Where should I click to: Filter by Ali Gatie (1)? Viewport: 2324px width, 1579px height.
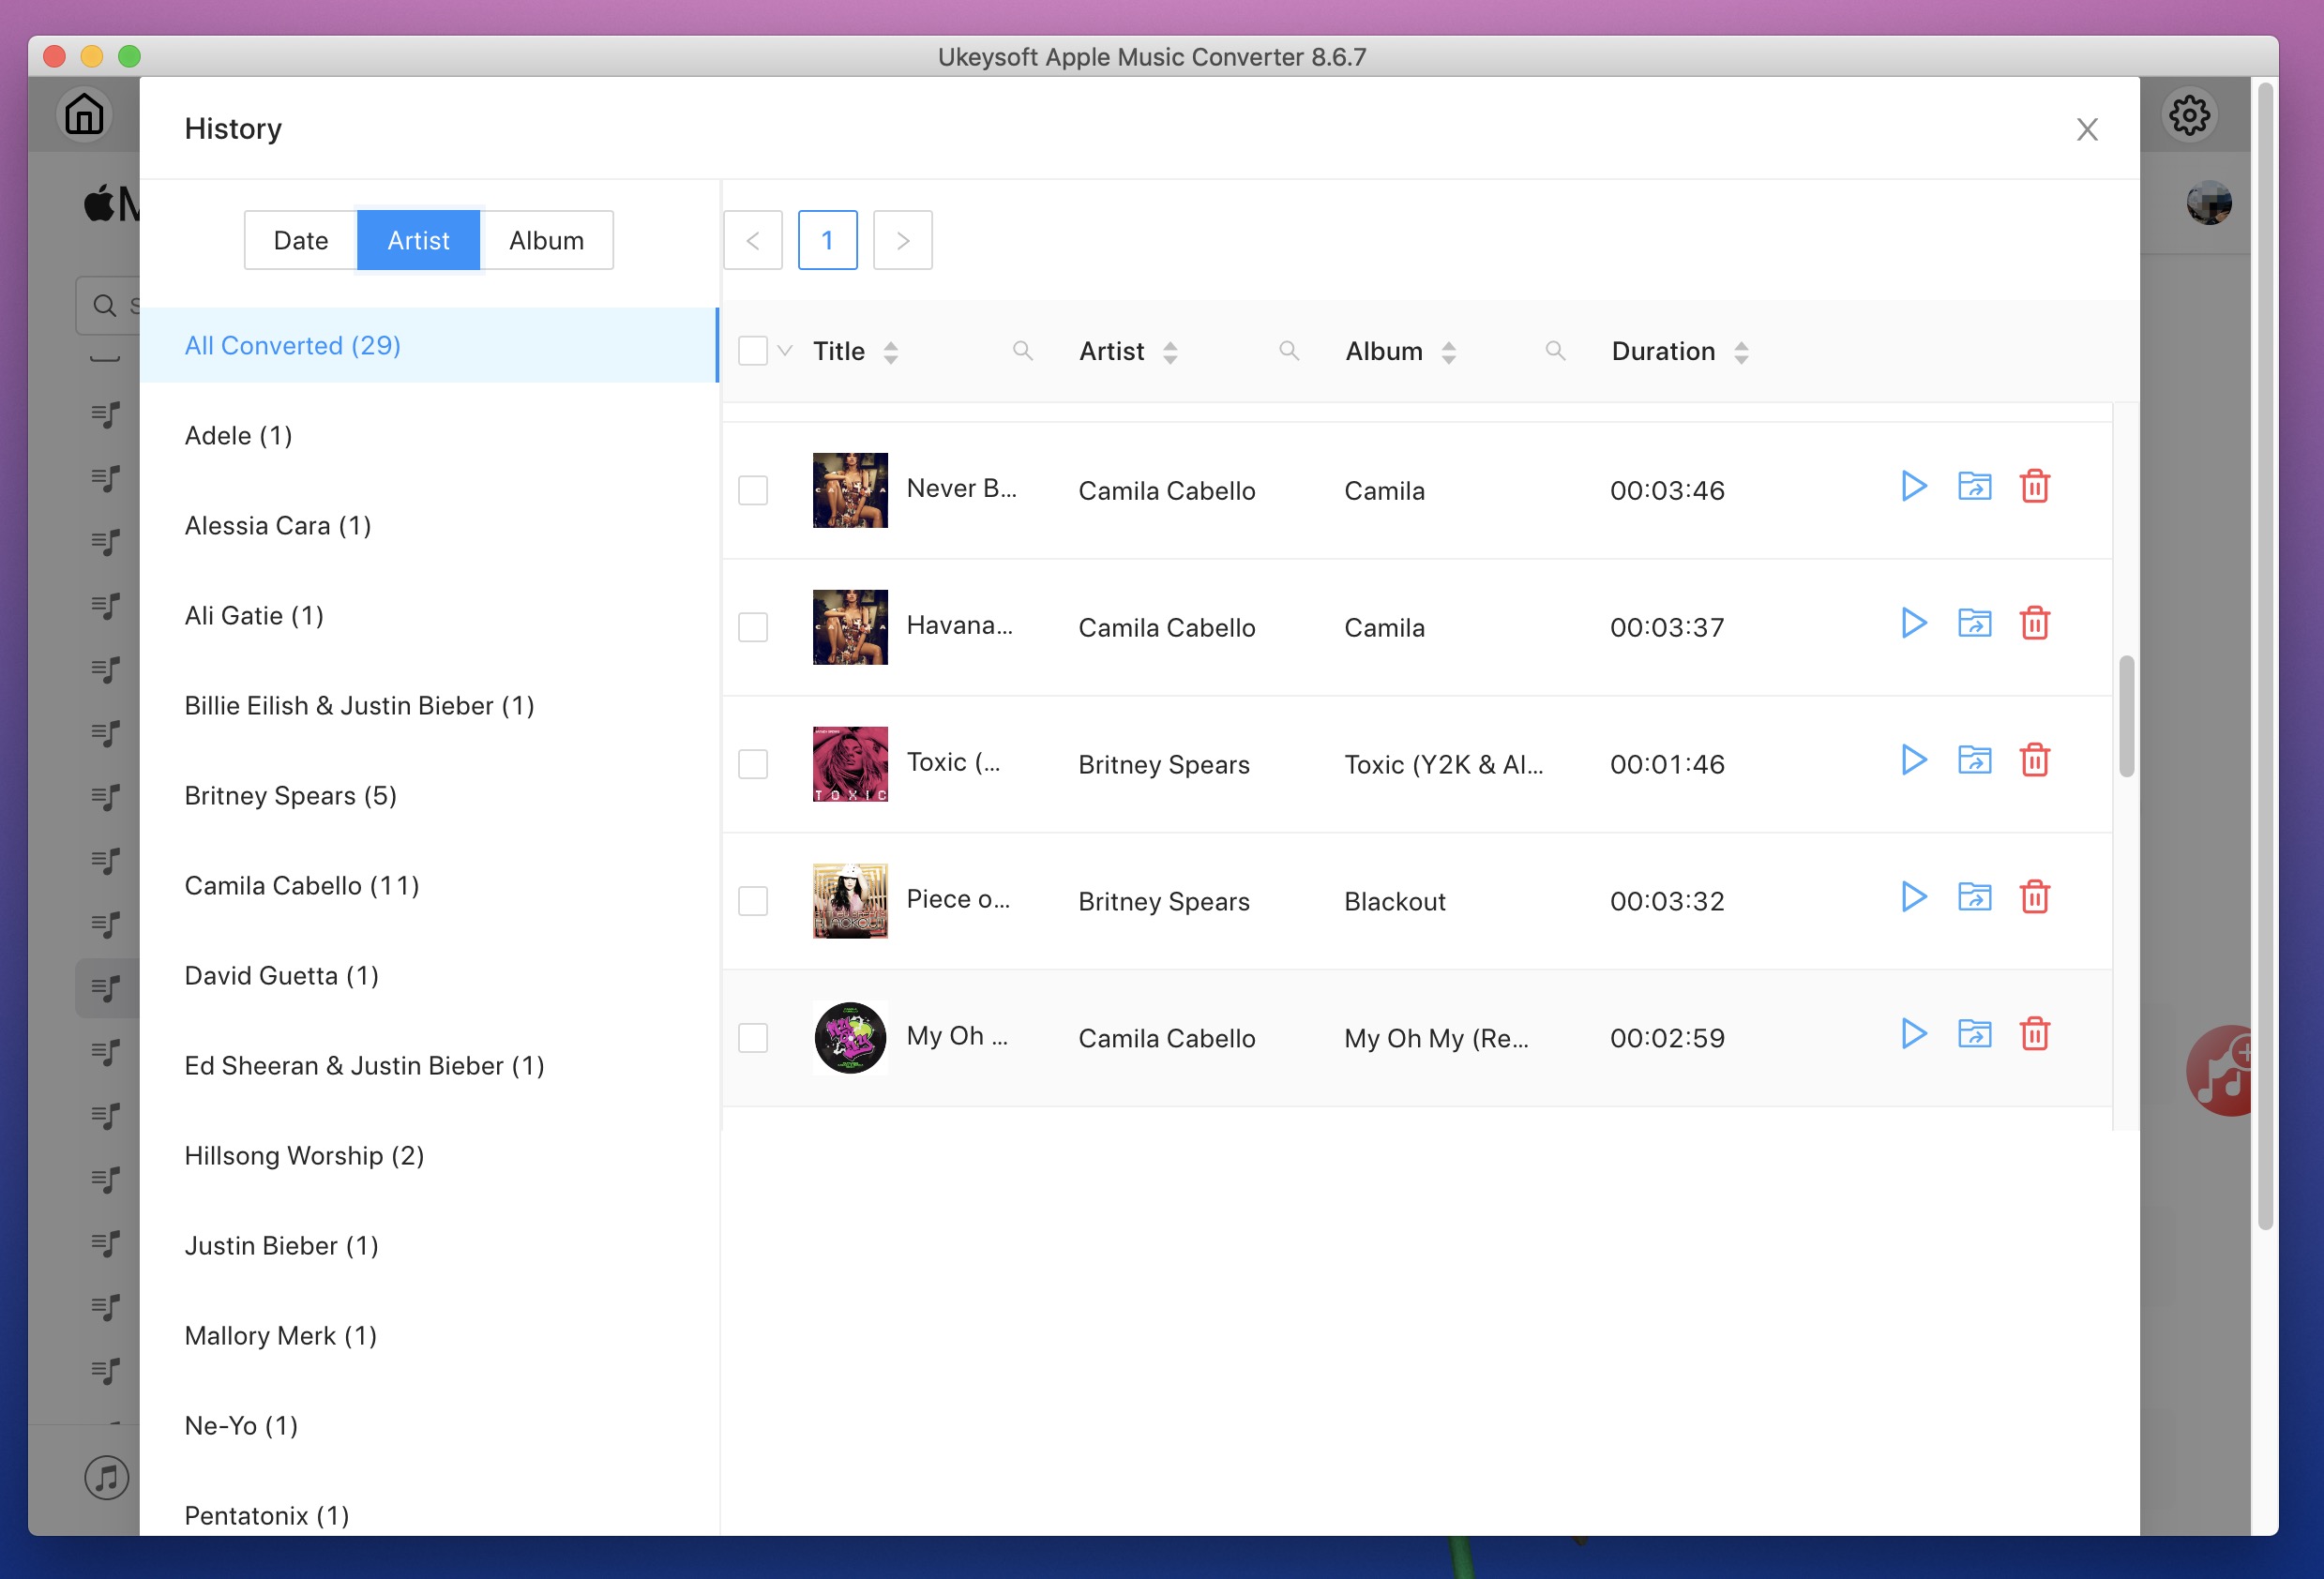[429, 616]
